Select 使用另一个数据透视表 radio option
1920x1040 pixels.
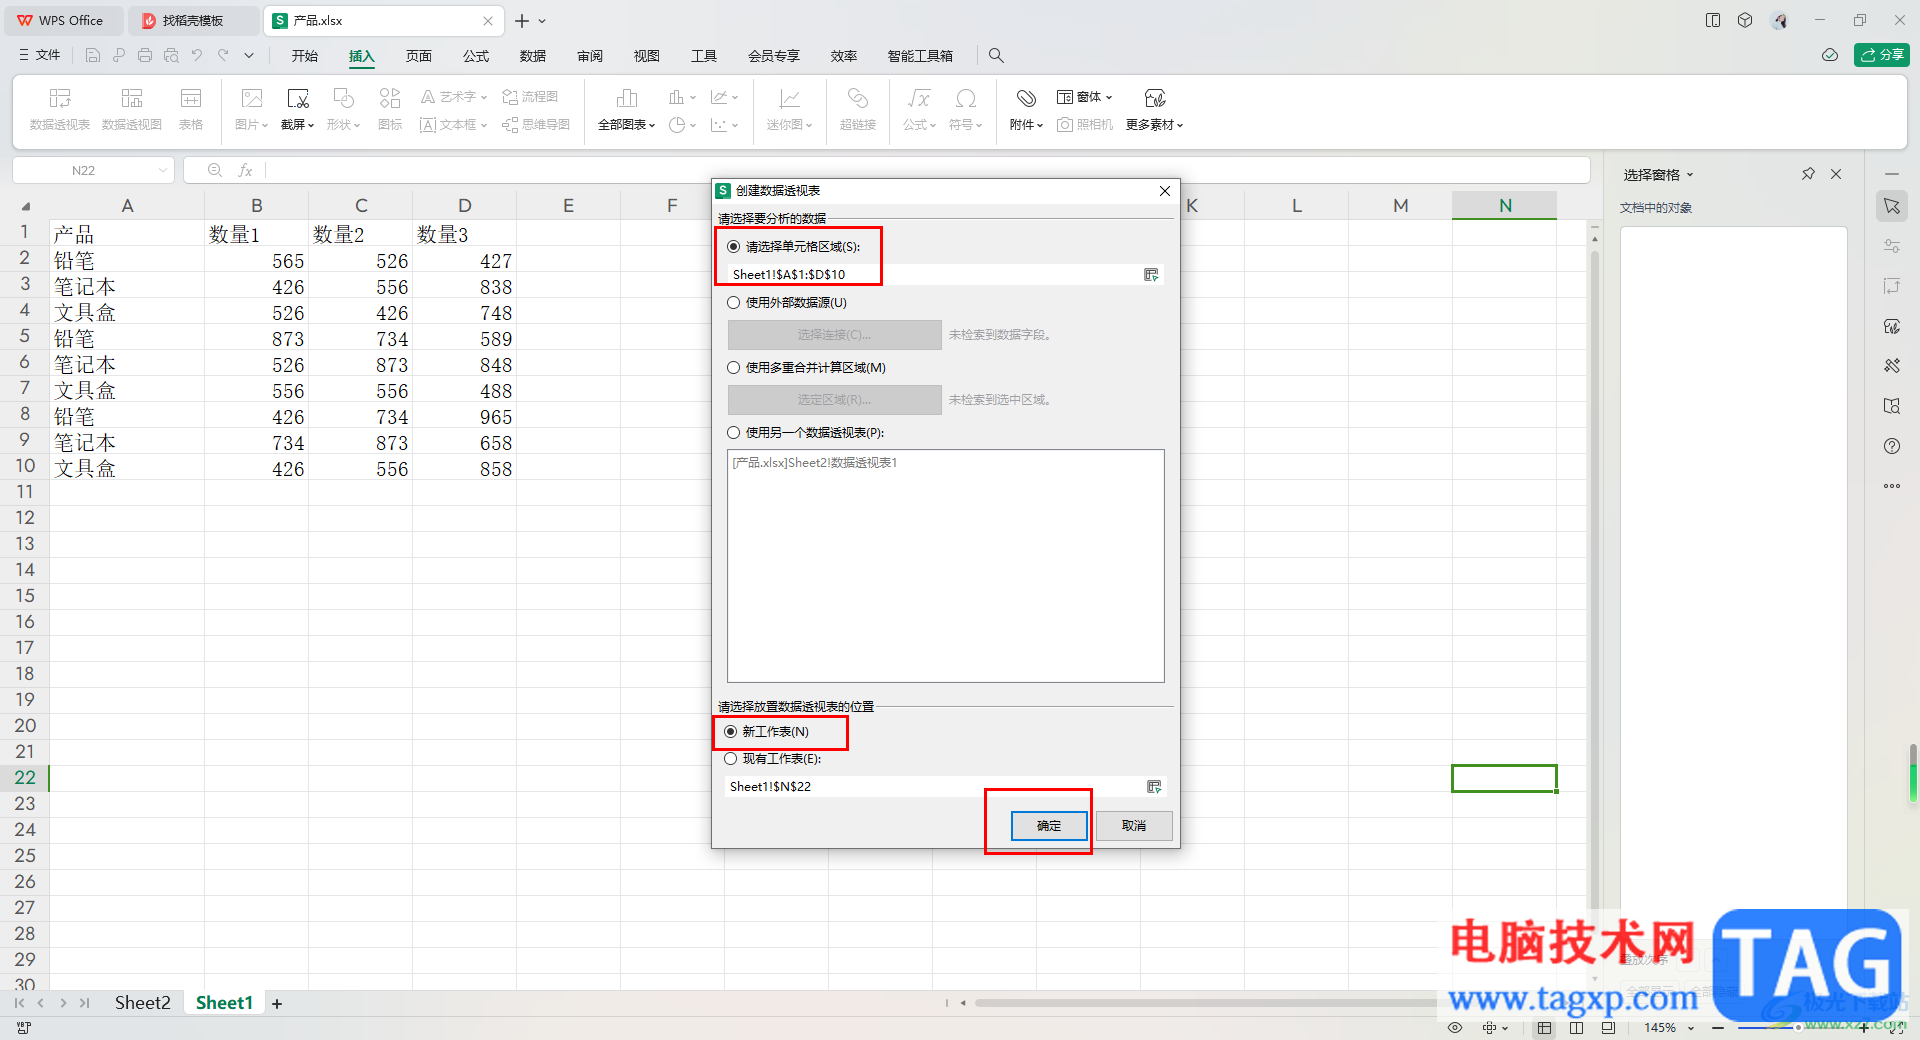tap(734, 433)
